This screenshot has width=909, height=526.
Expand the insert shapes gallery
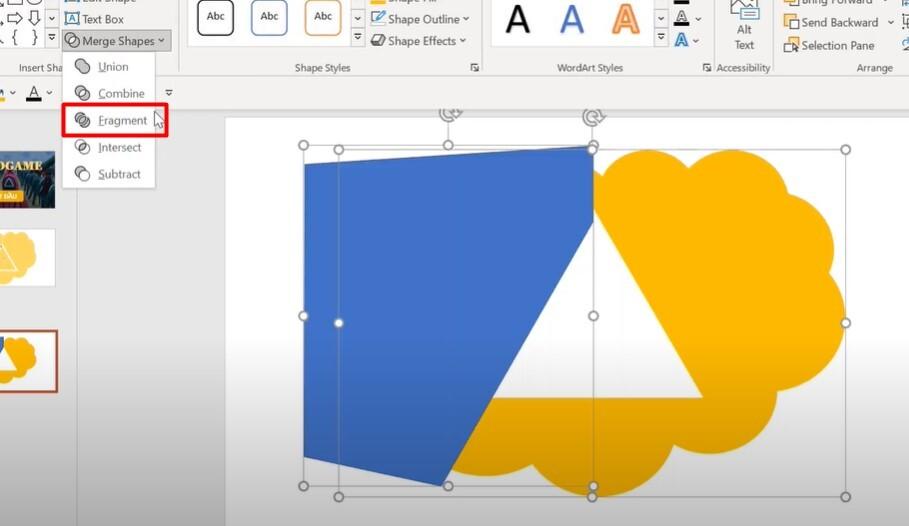[x=52, y=38]
